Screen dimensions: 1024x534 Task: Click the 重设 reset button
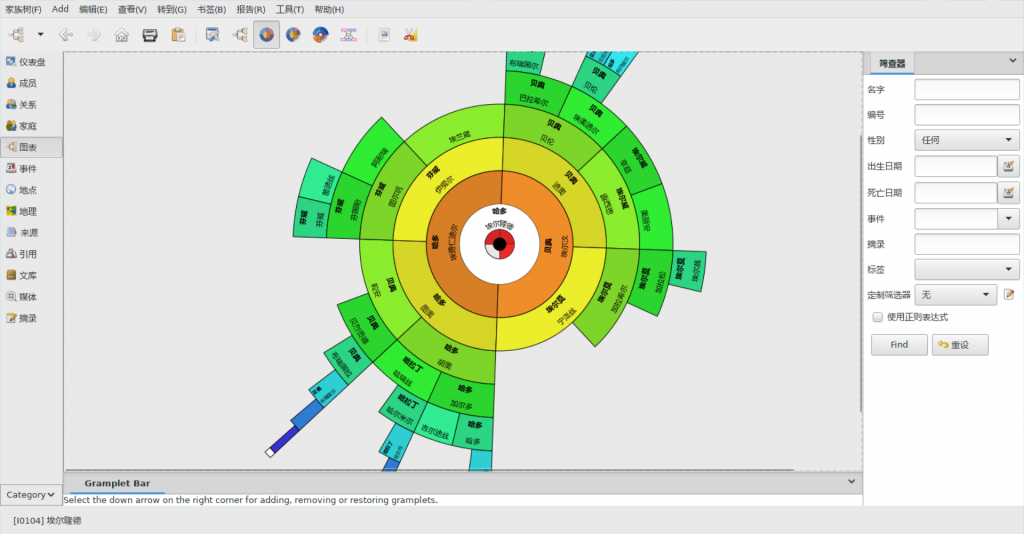click(x=960, y=345)
